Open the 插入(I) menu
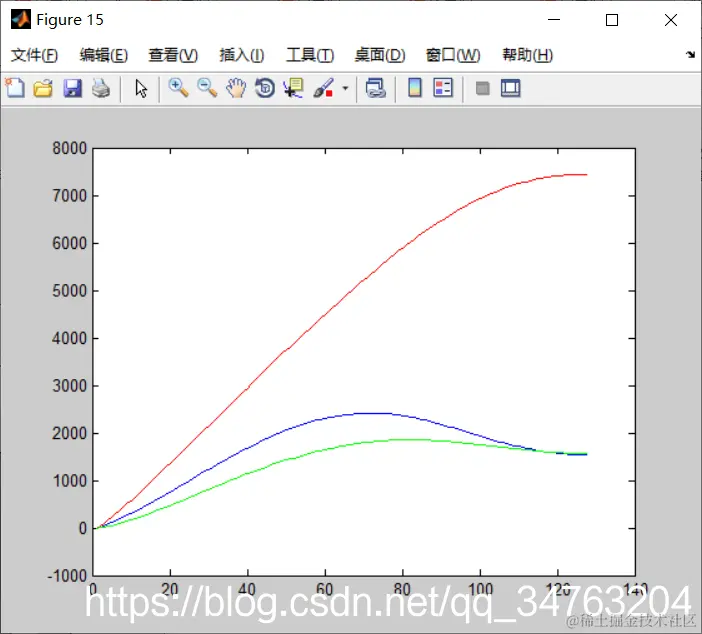This screenshot has height=634, width=702. [x=242, y=55]
